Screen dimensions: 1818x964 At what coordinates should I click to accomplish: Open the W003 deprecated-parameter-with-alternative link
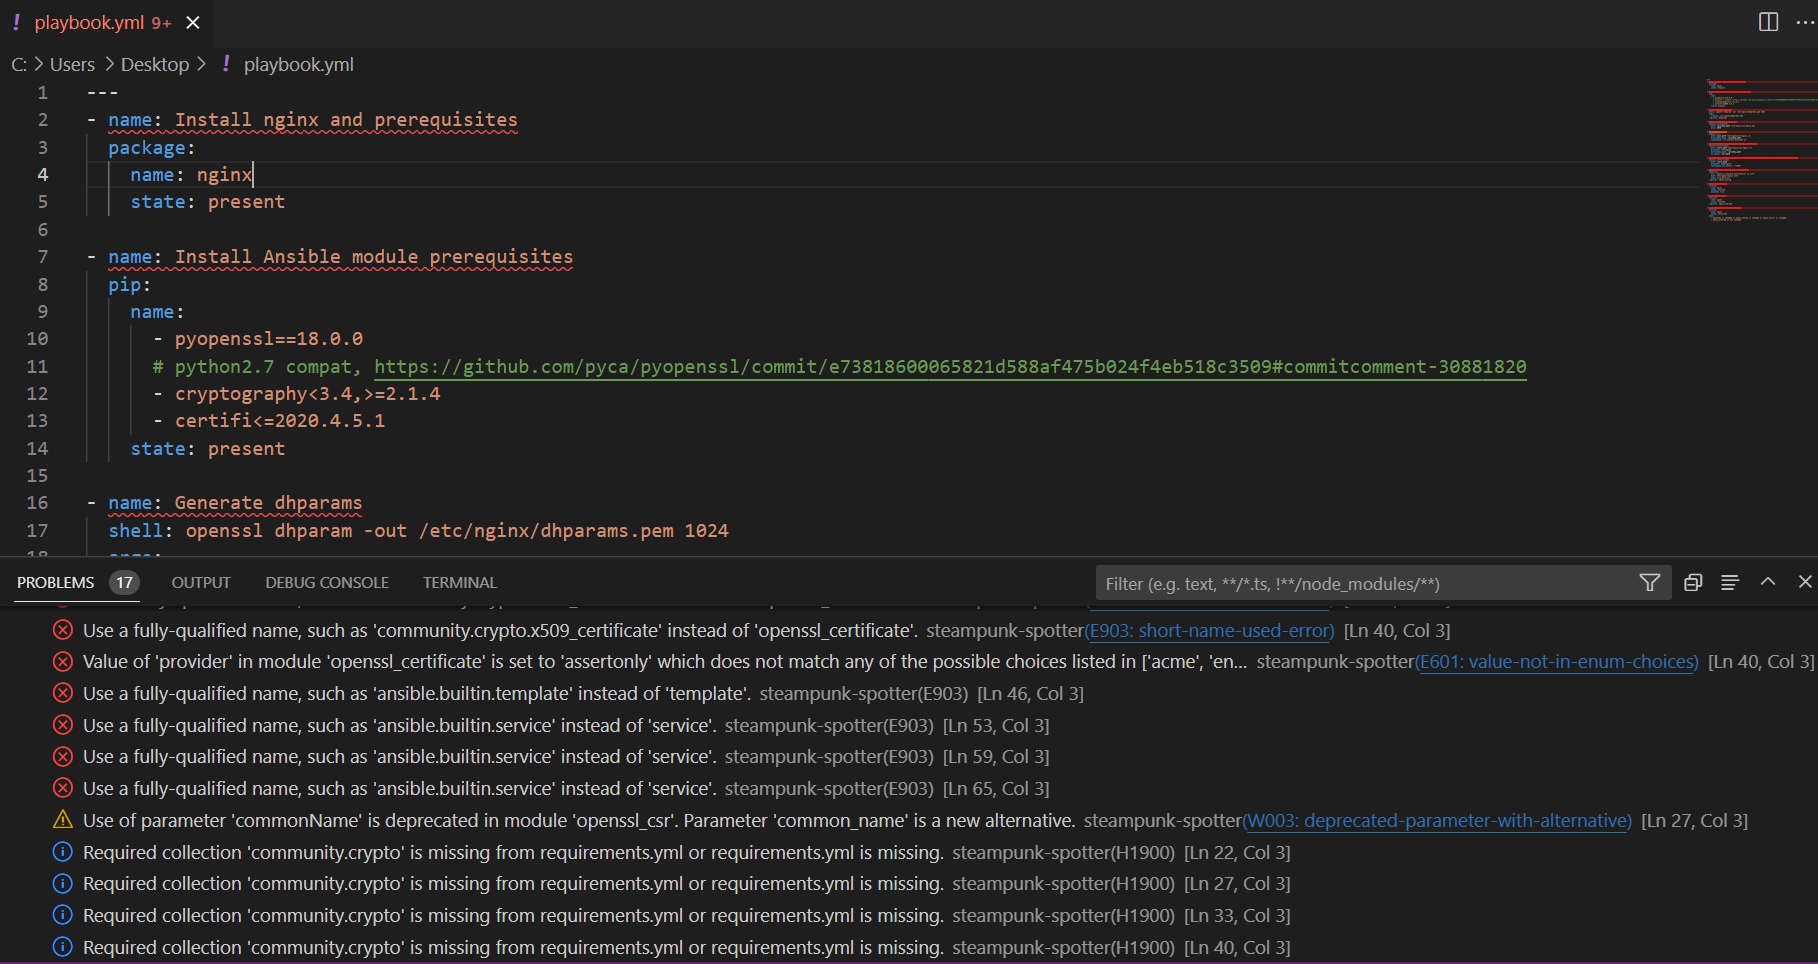pos(1437,821)
